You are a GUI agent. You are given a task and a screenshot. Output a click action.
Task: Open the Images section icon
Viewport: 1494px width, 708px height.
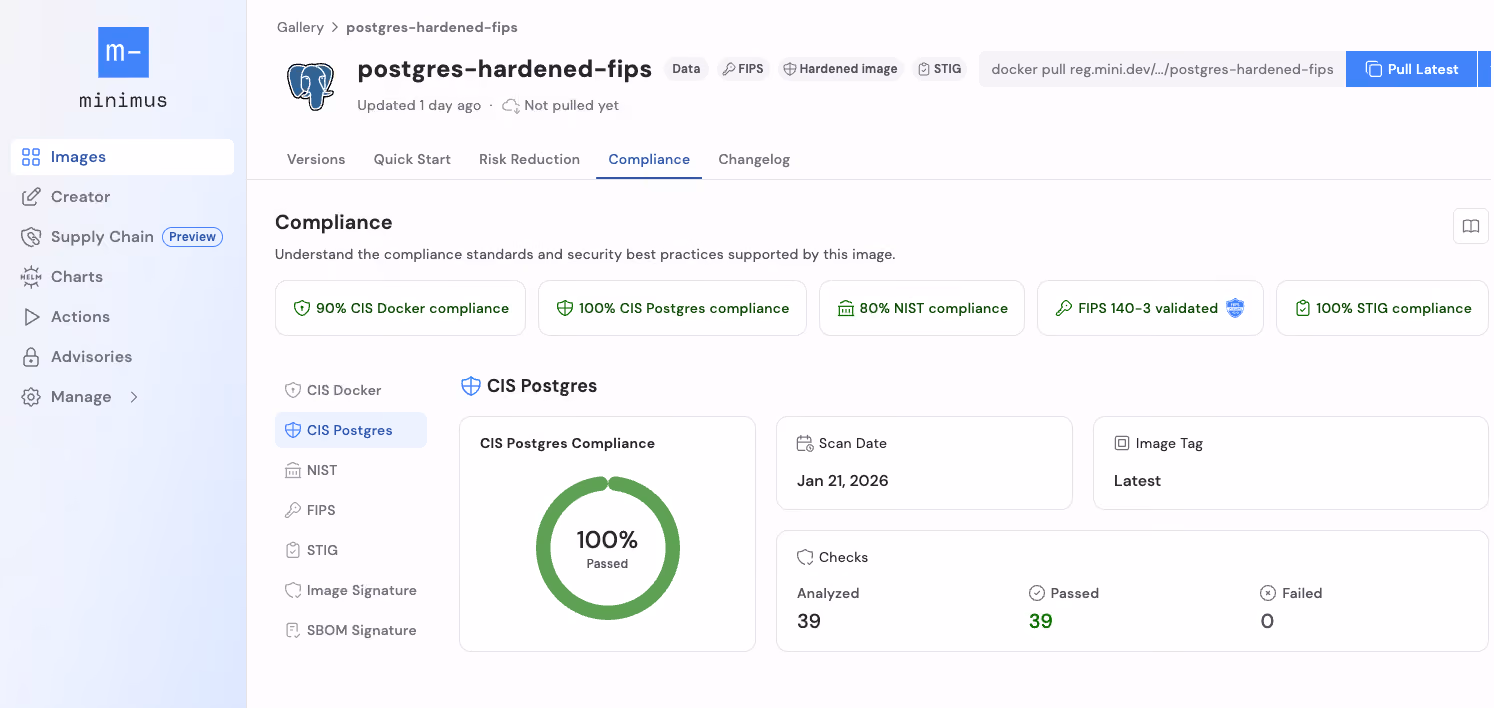(31, 157)
